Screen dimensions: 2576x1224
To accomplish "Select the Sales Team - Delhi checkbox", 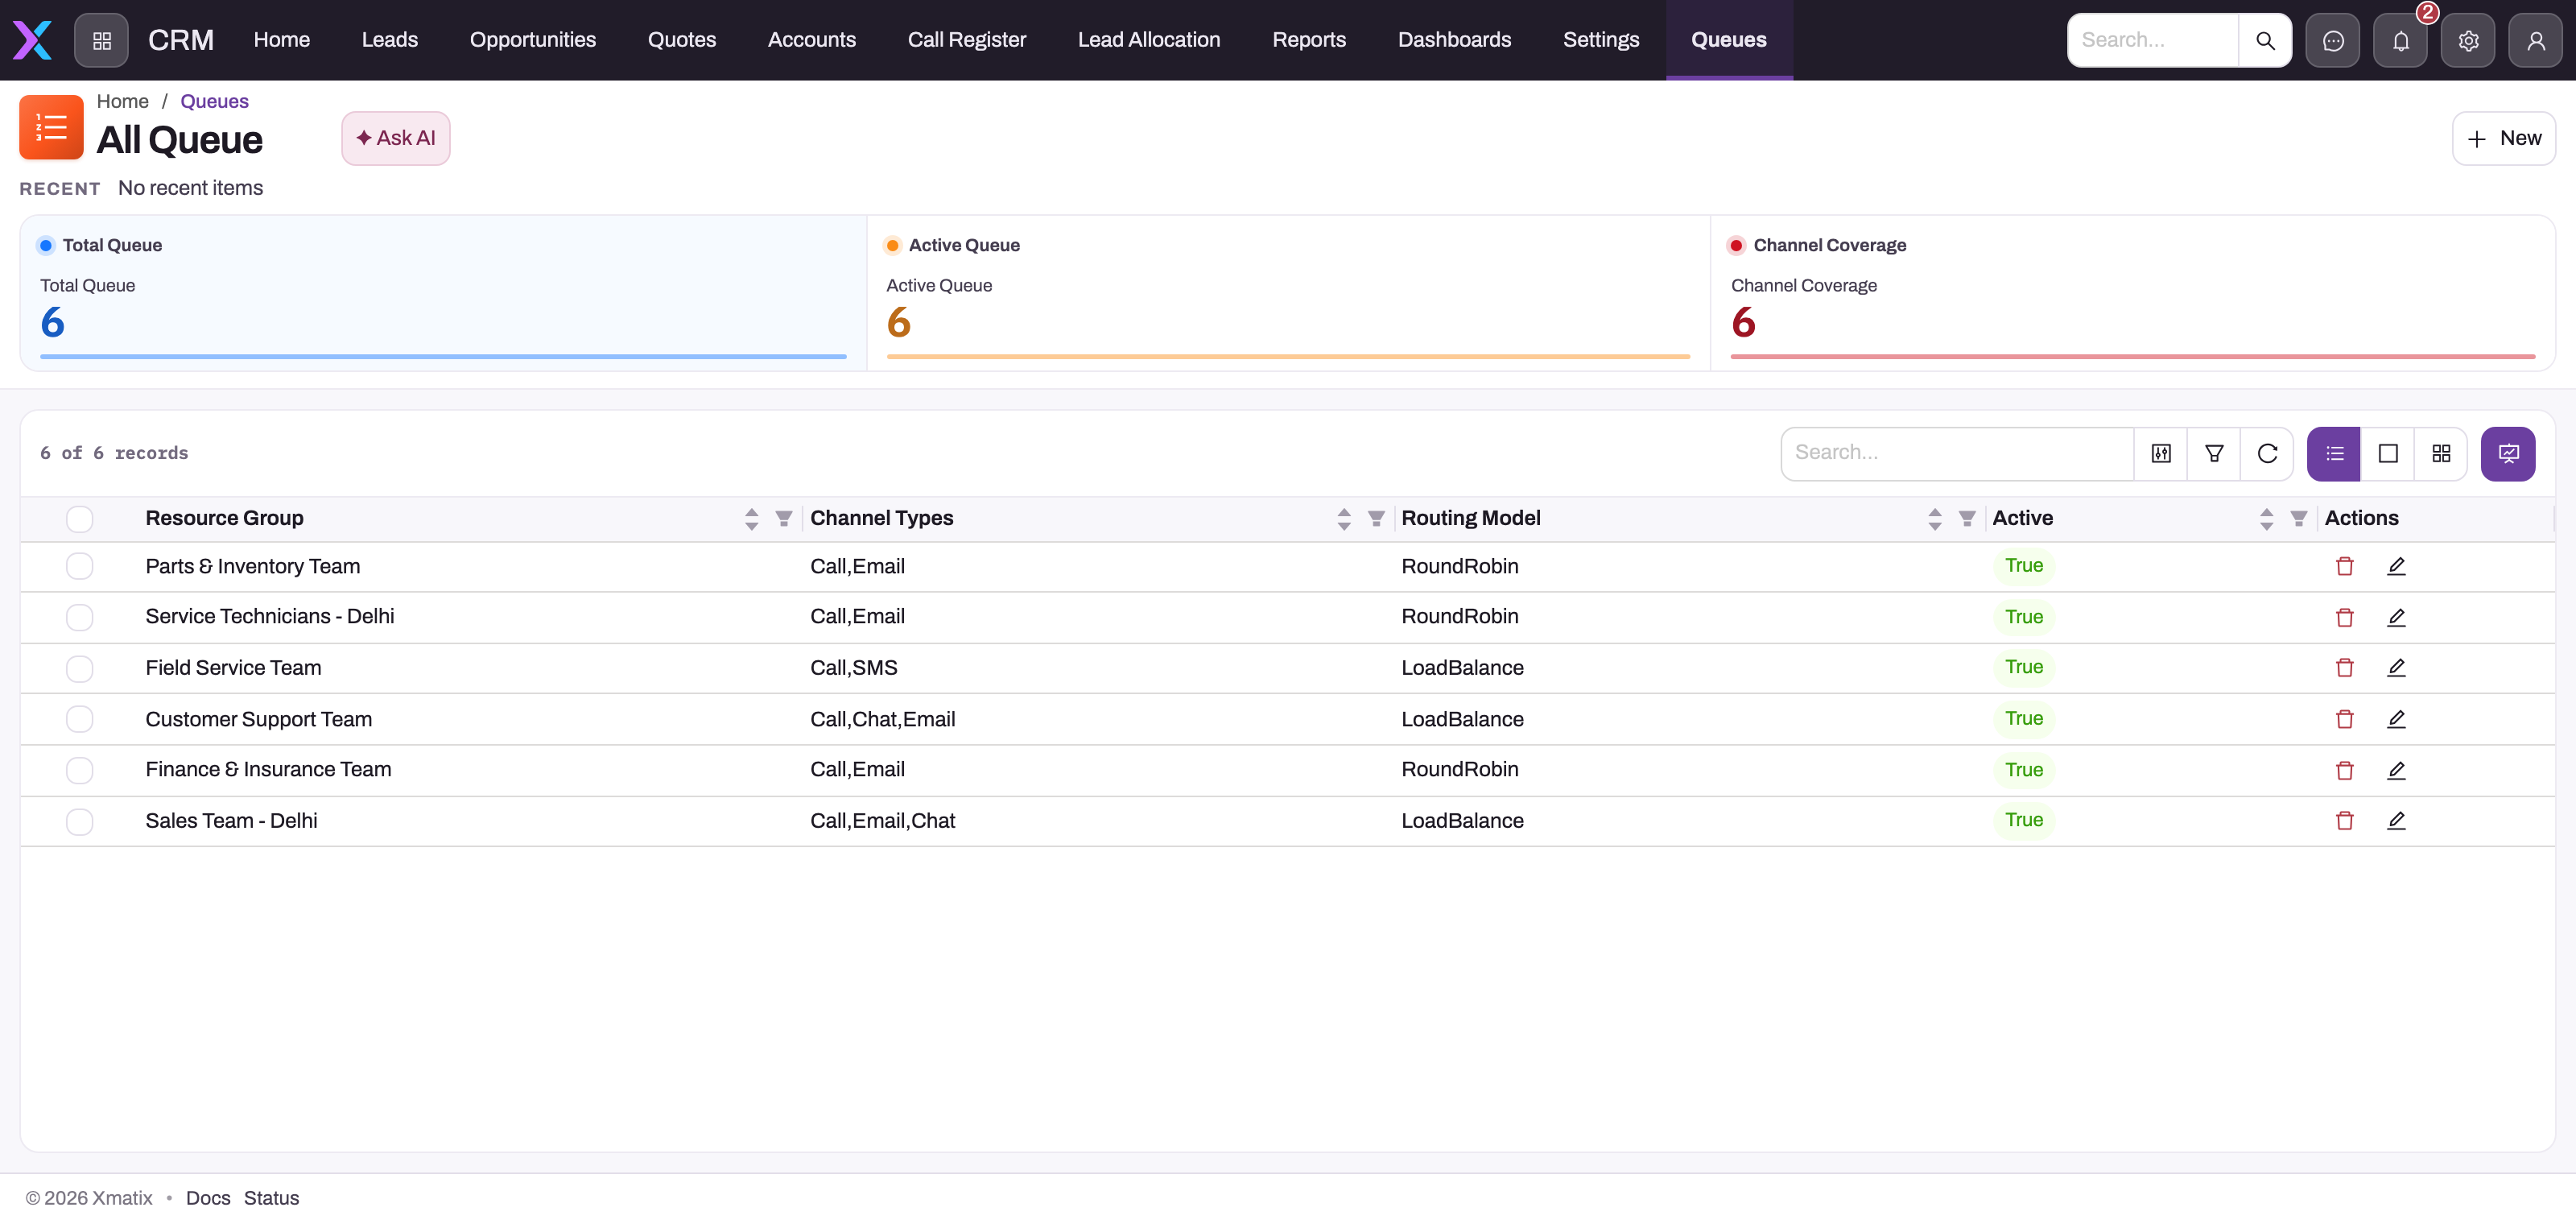I will tap(80, 821).
